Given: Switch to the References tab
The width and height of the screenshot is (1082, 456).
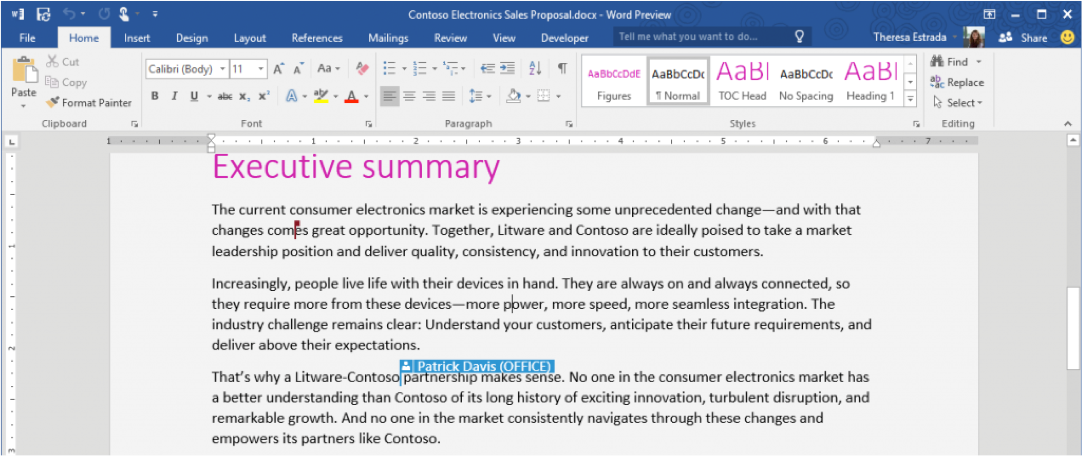Looking at the screenshot, I should click(317, 38).
